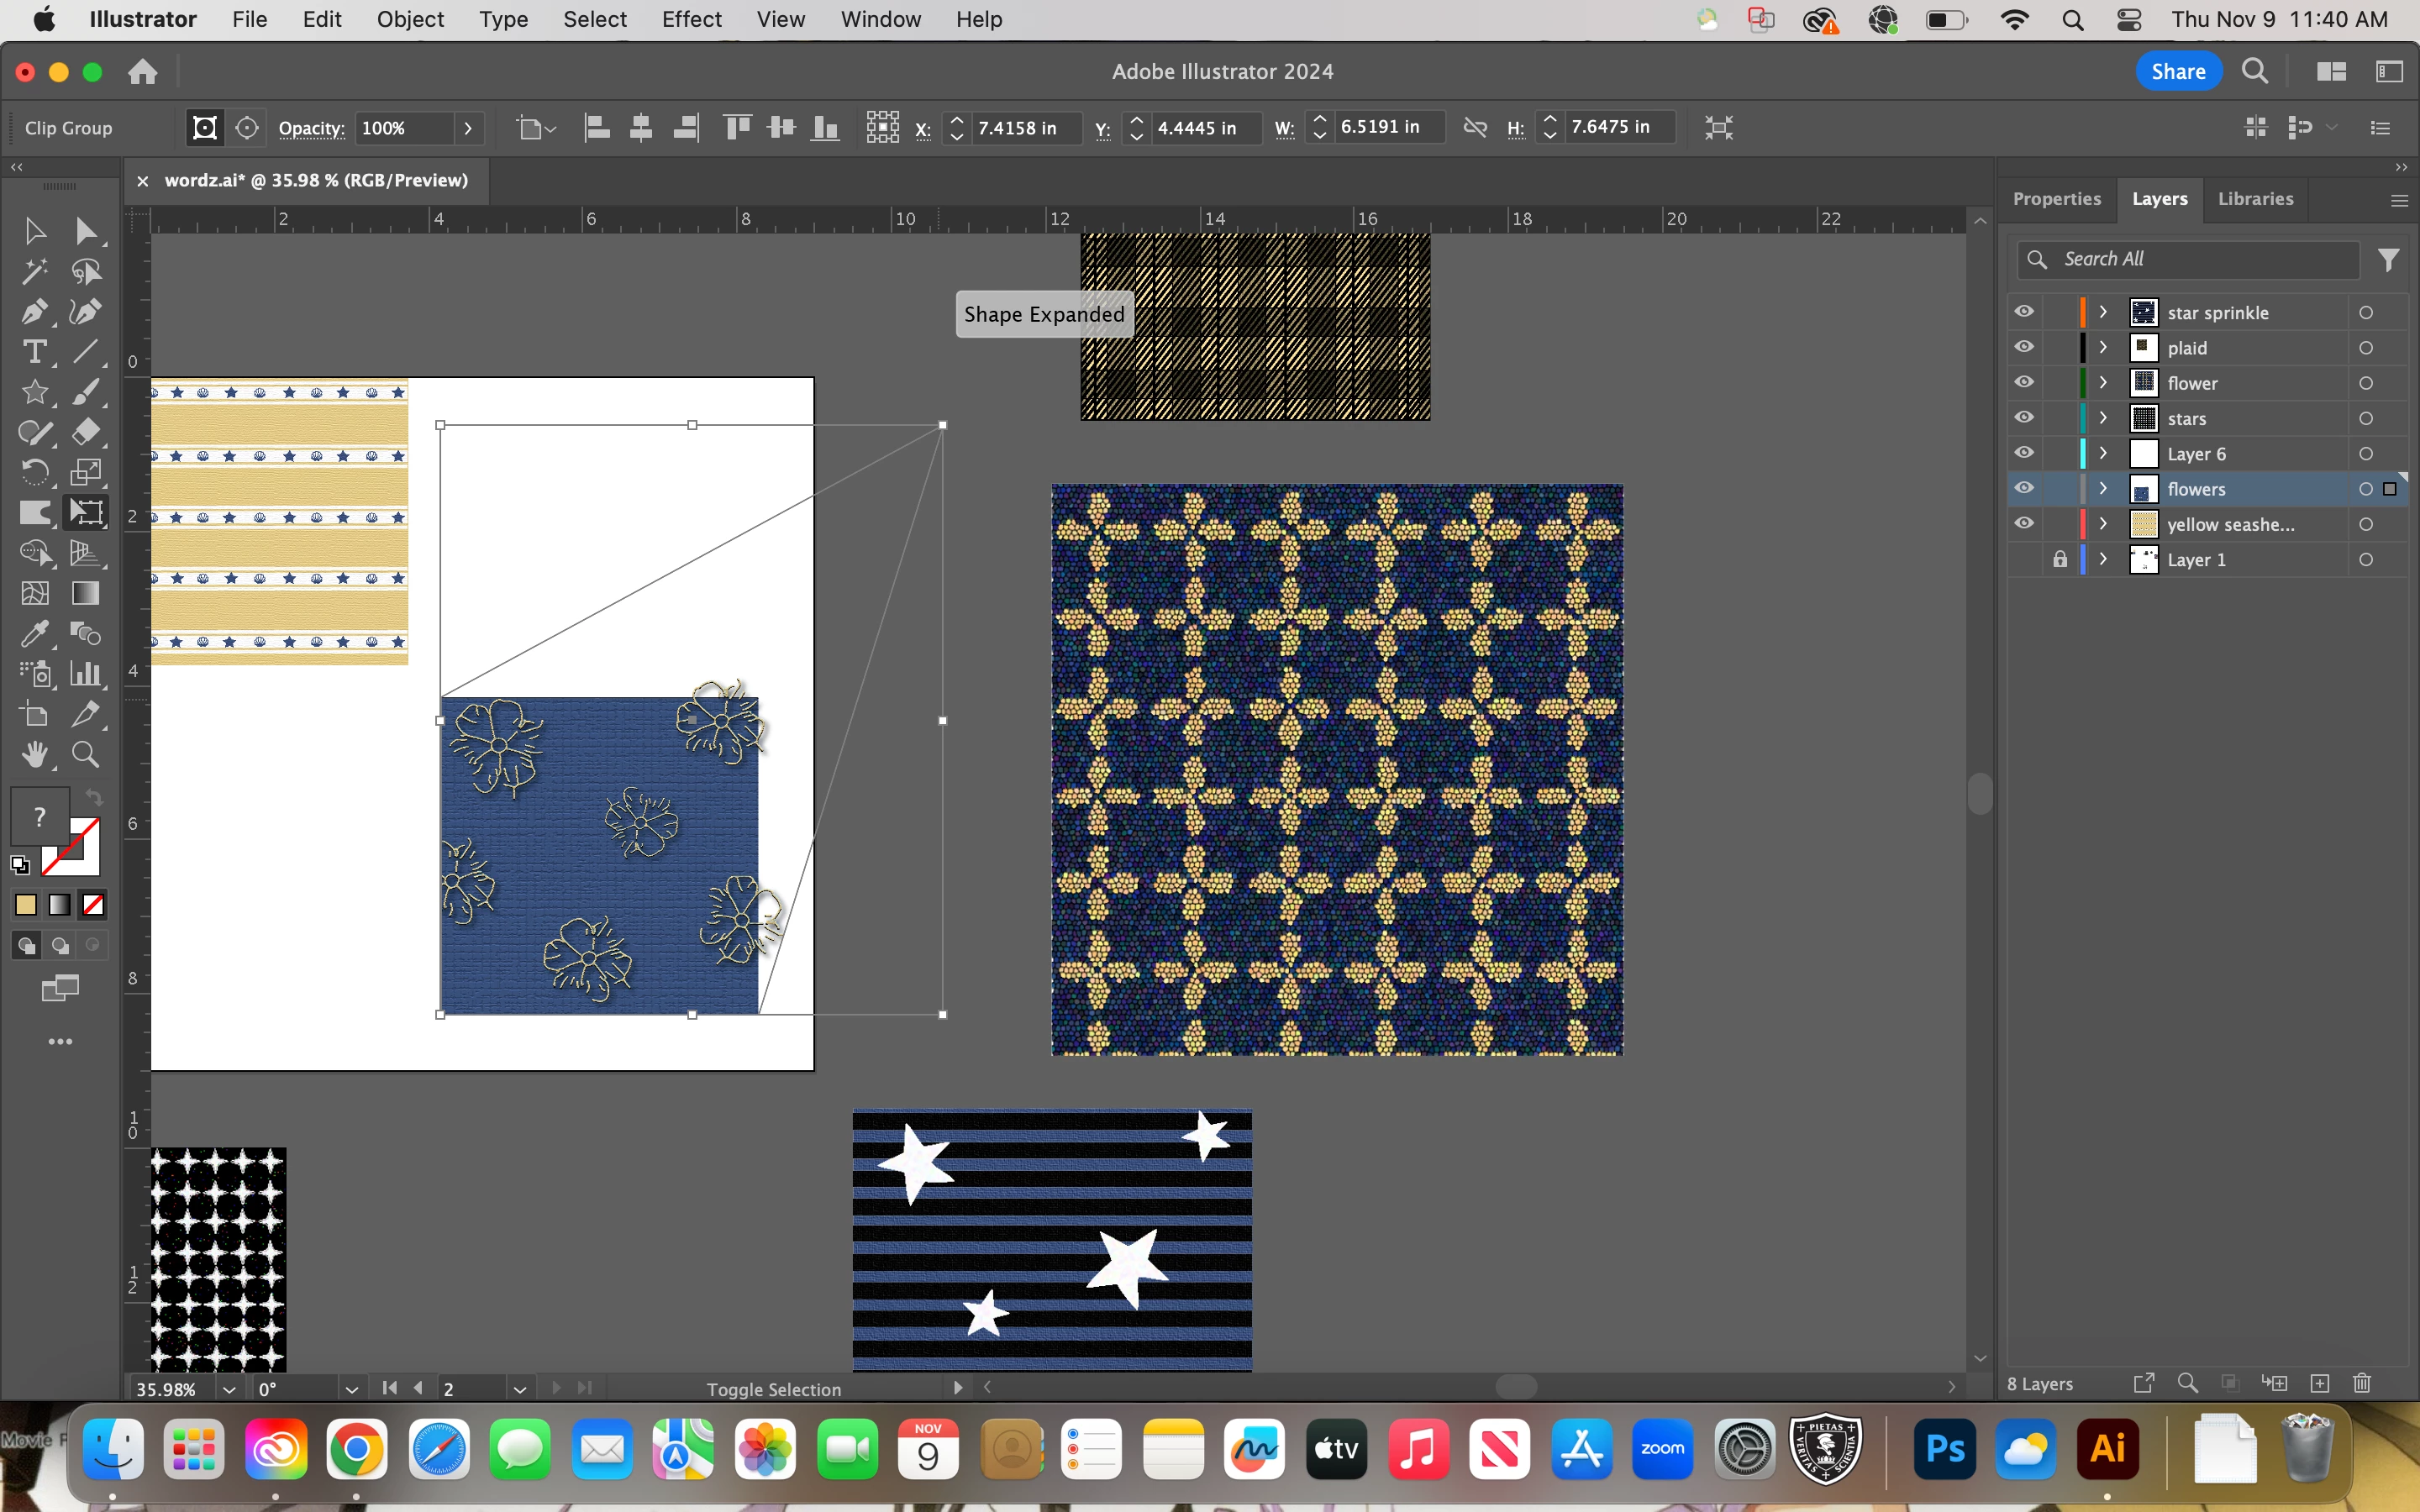2420x1512 pixels.
Task: Switch to the Properties tab
Action: [2056, 199]
